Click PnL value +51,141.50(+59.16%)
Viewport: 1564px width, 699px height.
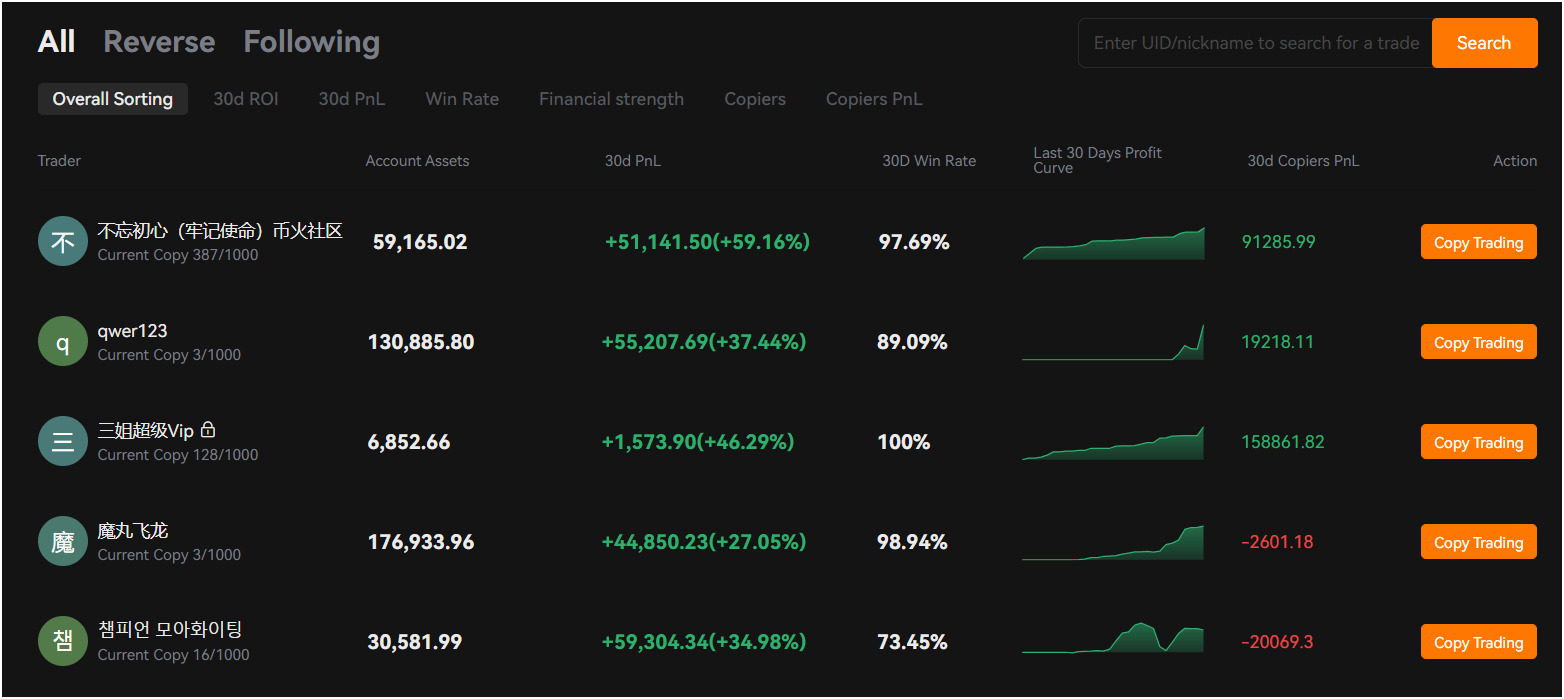point(707,242)
